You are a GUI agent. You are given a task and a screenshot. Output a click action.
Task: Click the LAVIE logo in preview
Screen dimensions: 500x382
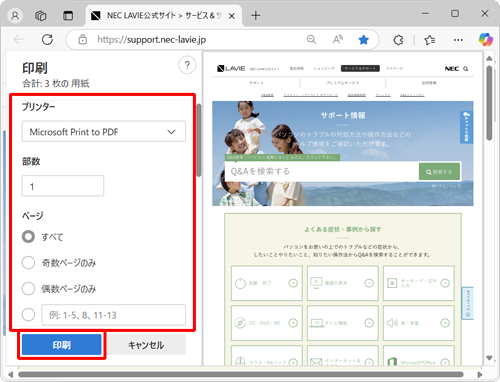tap(231, 69)
